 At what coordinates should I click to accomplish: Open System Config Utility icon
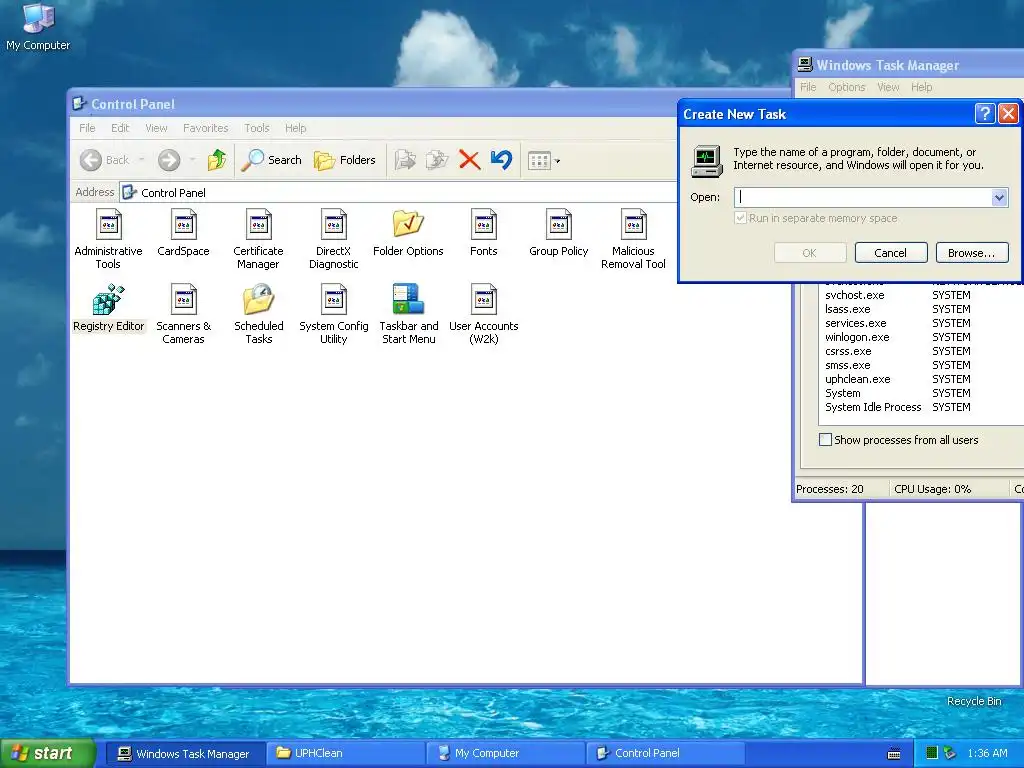pos(334,314)
